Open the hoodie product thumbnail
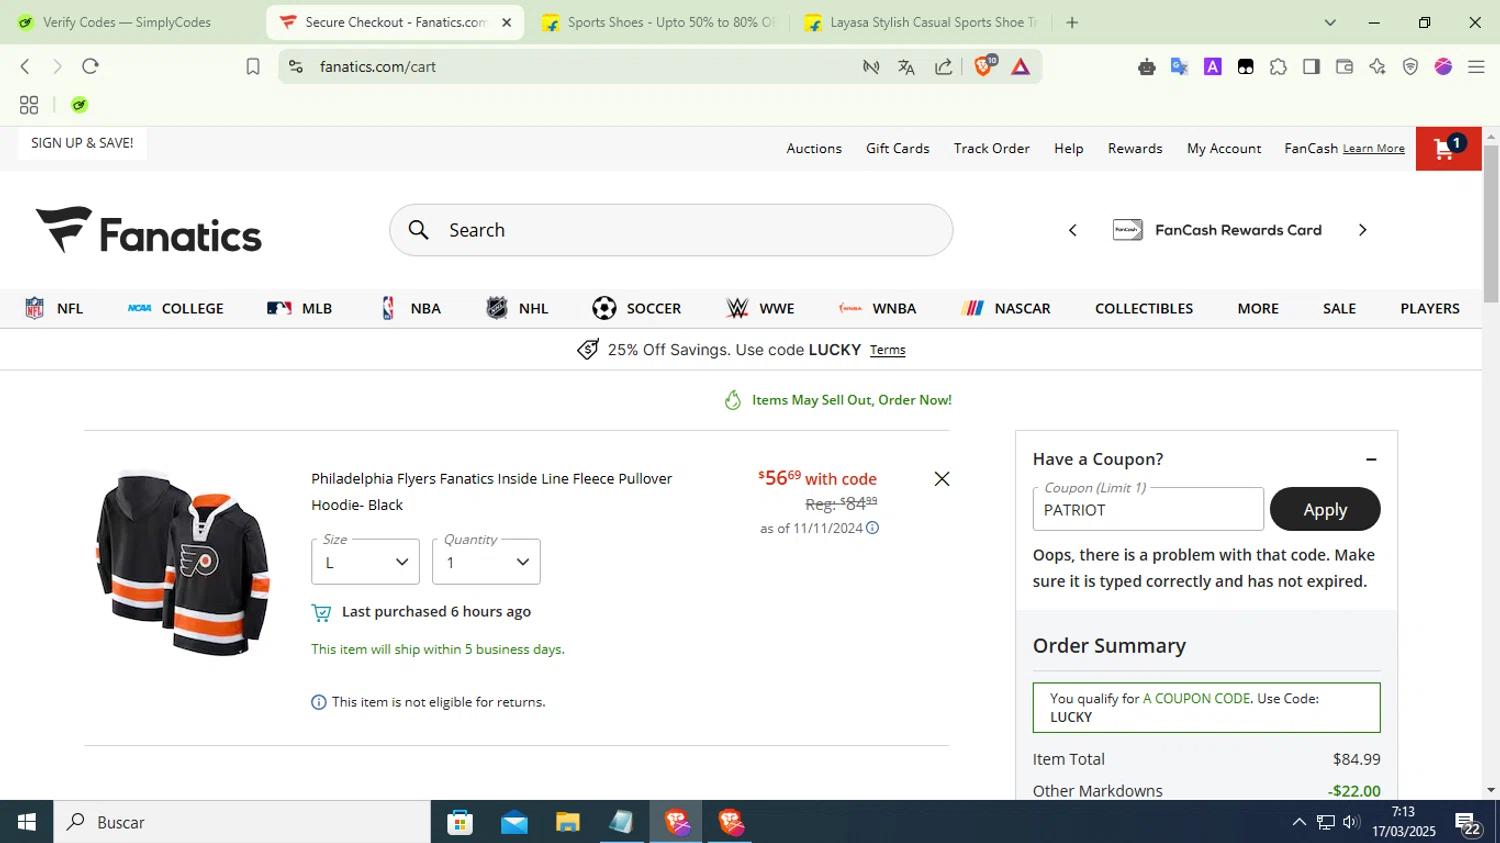 (182, 563)
